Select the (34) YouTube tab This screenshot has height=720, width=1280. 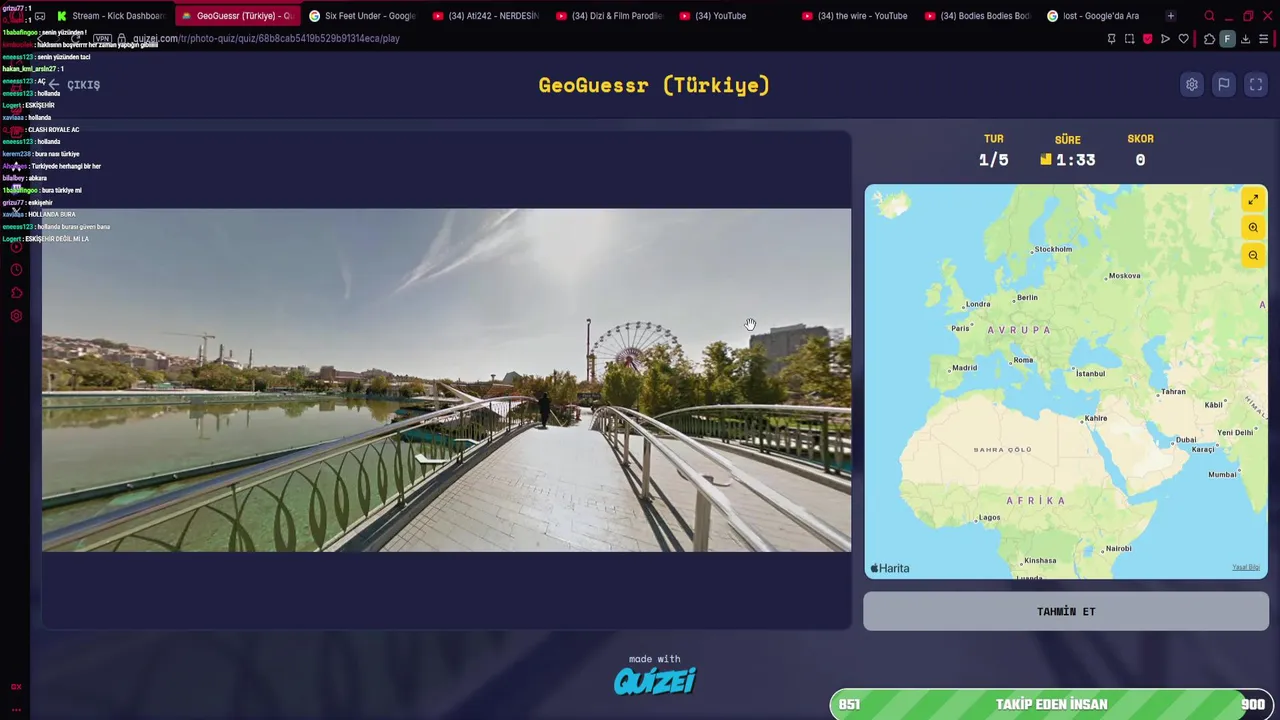pos(732,16)
